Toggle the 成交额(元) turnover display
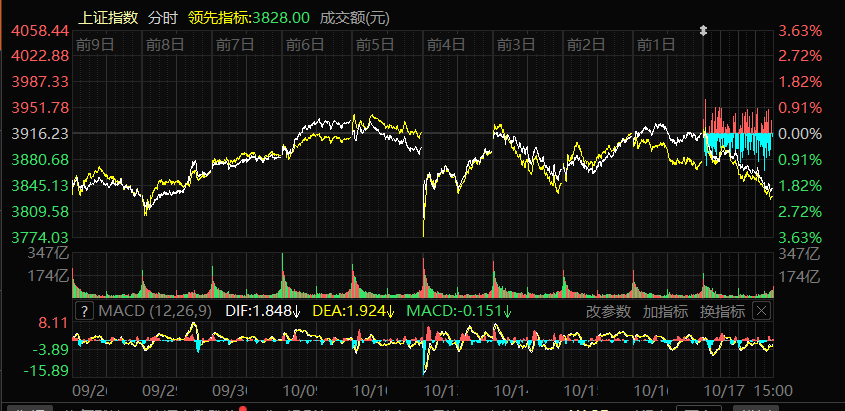This screenshot has width=845, height=411. click(353, 18)
